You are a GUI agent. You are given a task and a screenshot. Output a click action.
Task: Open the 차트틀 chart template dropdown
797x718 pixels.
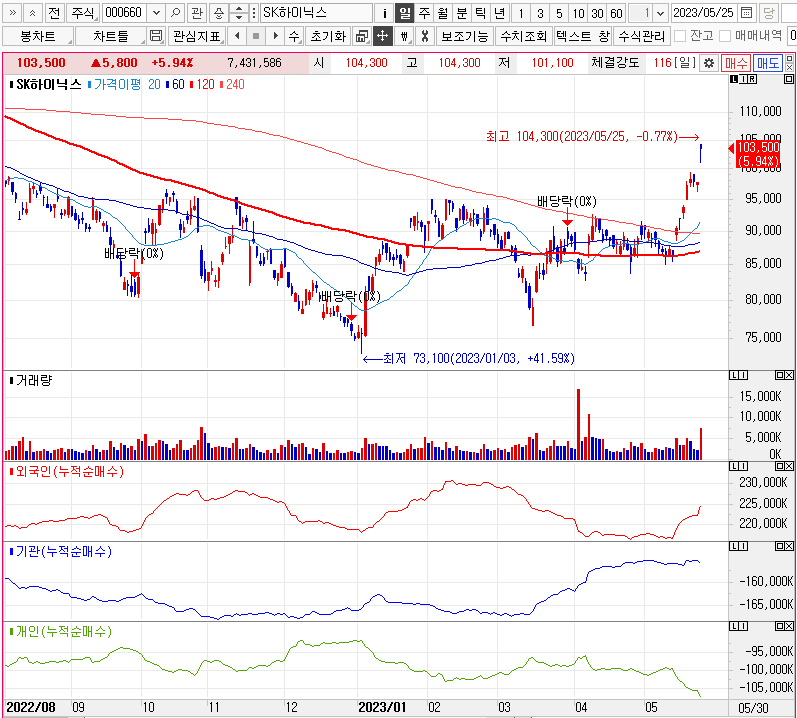tap(111, 36)
